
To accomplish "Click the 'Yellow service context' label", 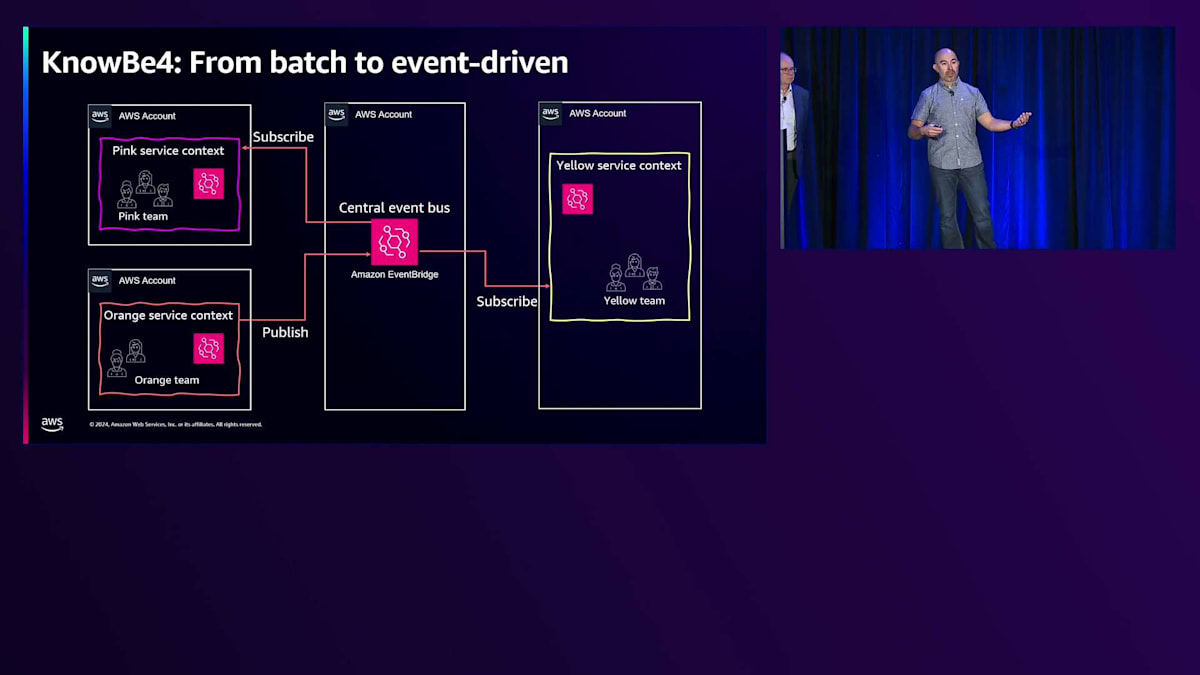I will [x=619, y=166].
